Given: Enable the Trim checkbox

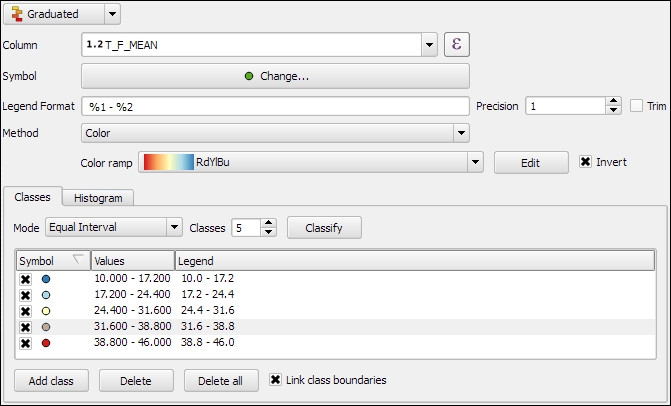Looking at the screenshot, I should [636, 106].
